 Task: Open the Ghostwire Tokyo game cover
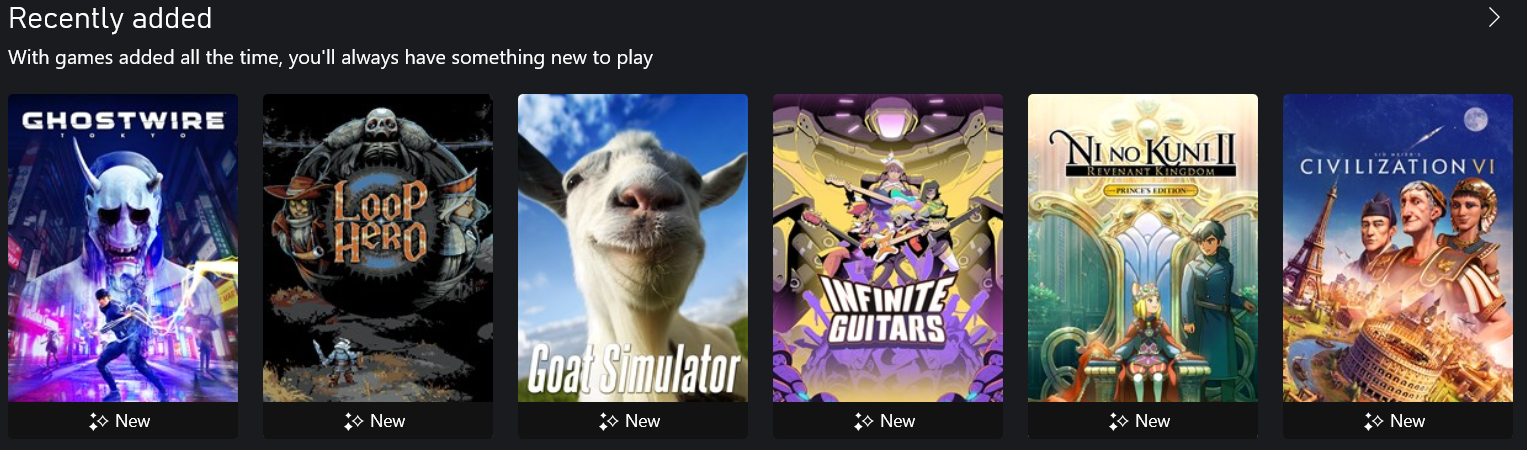(123, 248)
